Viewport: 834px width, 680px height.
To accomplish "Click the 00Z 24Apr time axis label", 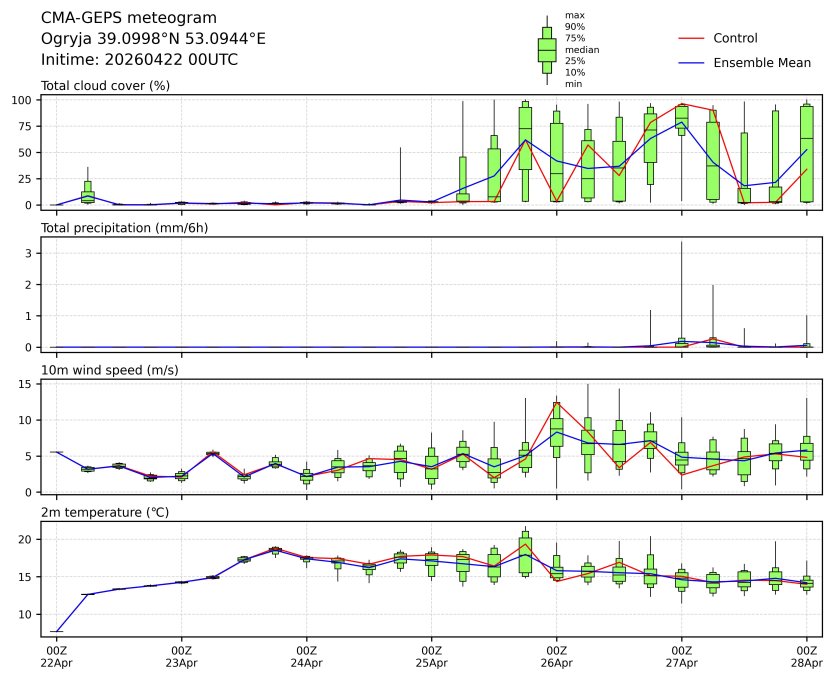I will (306, 656).
